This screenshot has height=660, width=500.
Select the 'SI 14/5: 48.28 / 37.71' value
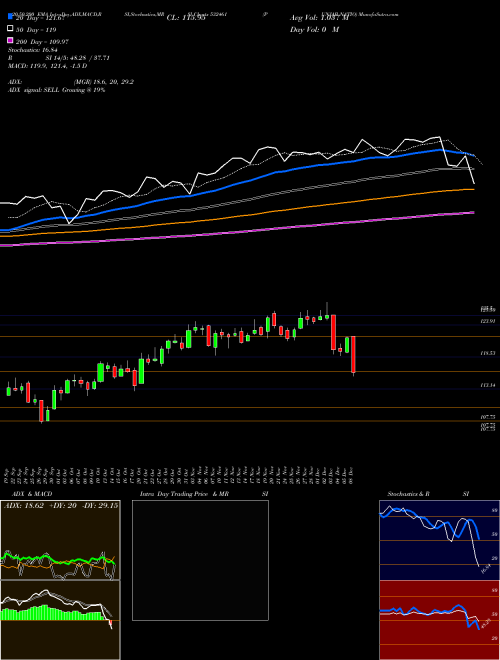[78, 58]
